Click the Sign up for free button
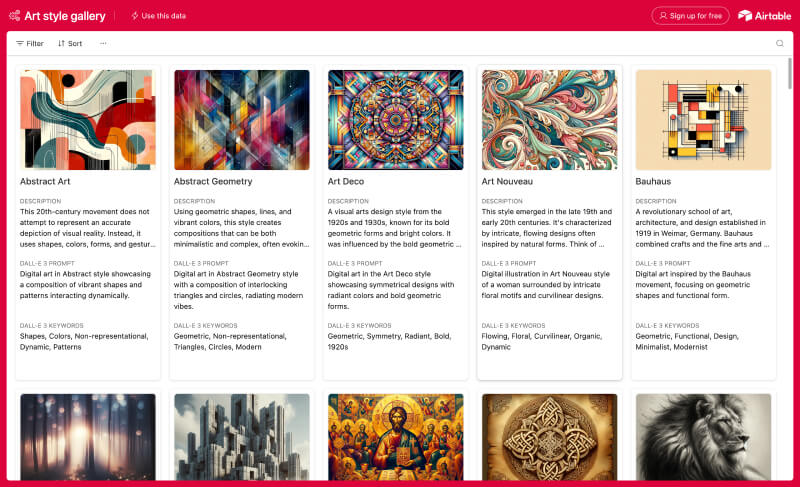Screen dimensions: 800x487 click(x=690, y=15)
